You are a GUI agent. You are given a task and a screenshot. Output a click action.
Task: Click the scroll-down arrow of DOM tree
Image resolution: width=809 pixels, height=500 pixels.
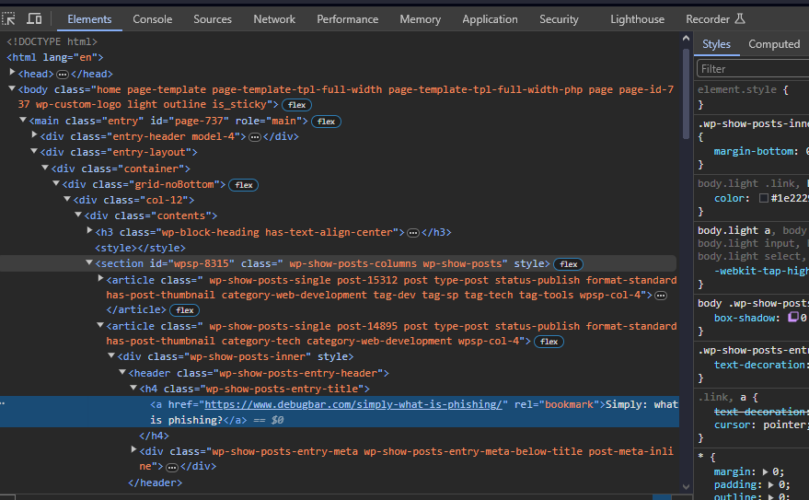(x=686, y=487)
